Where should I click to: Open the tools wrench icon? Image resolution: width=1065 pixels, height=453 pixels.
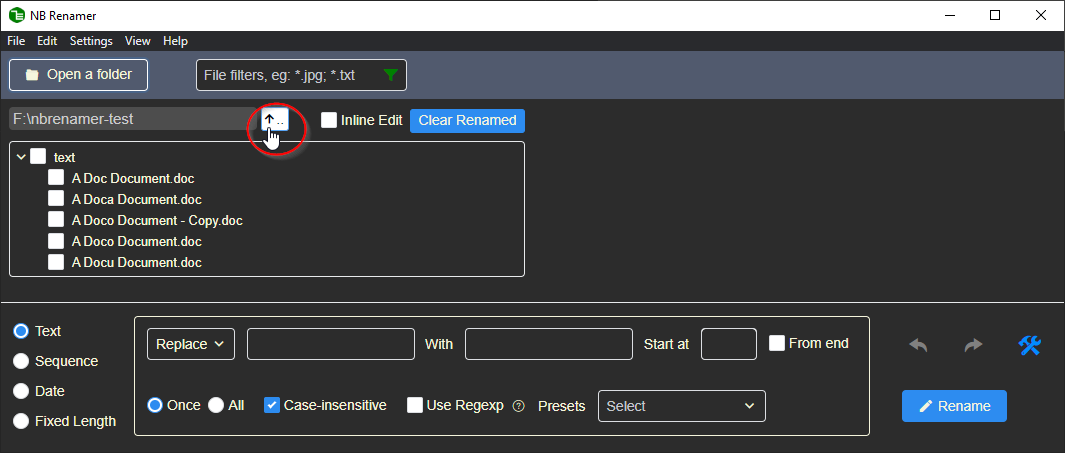coord(1030,345)
